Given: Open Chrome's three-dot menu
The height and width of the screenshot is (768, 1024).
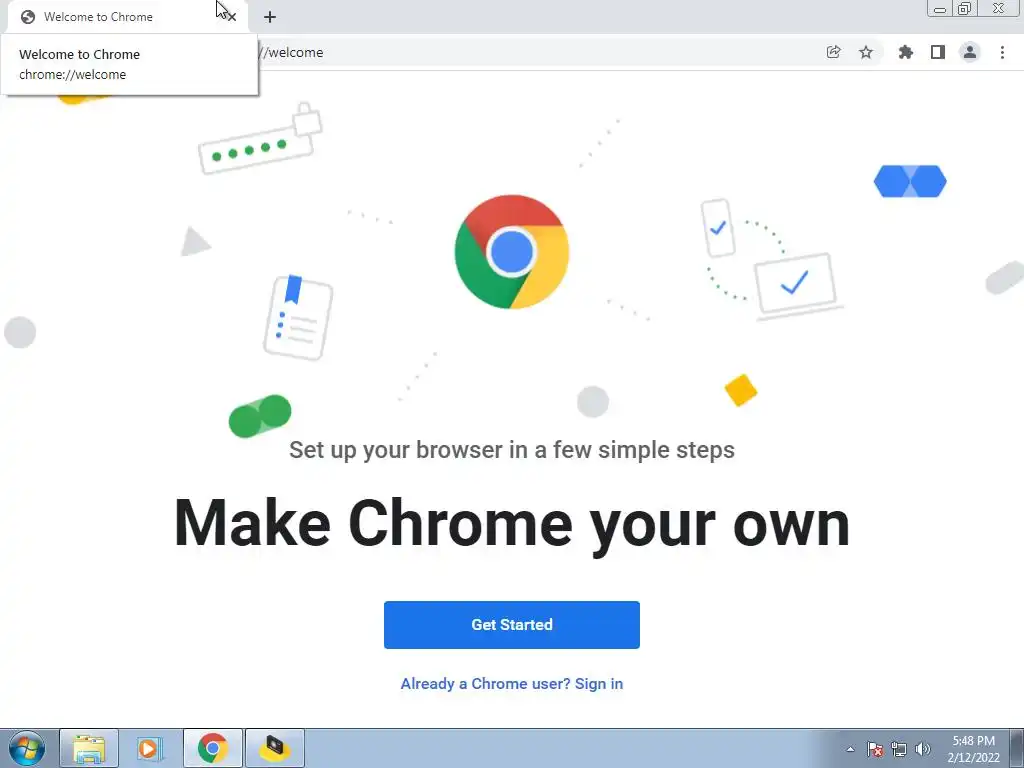Looking at the screenshot, I should pos(1002,52).
